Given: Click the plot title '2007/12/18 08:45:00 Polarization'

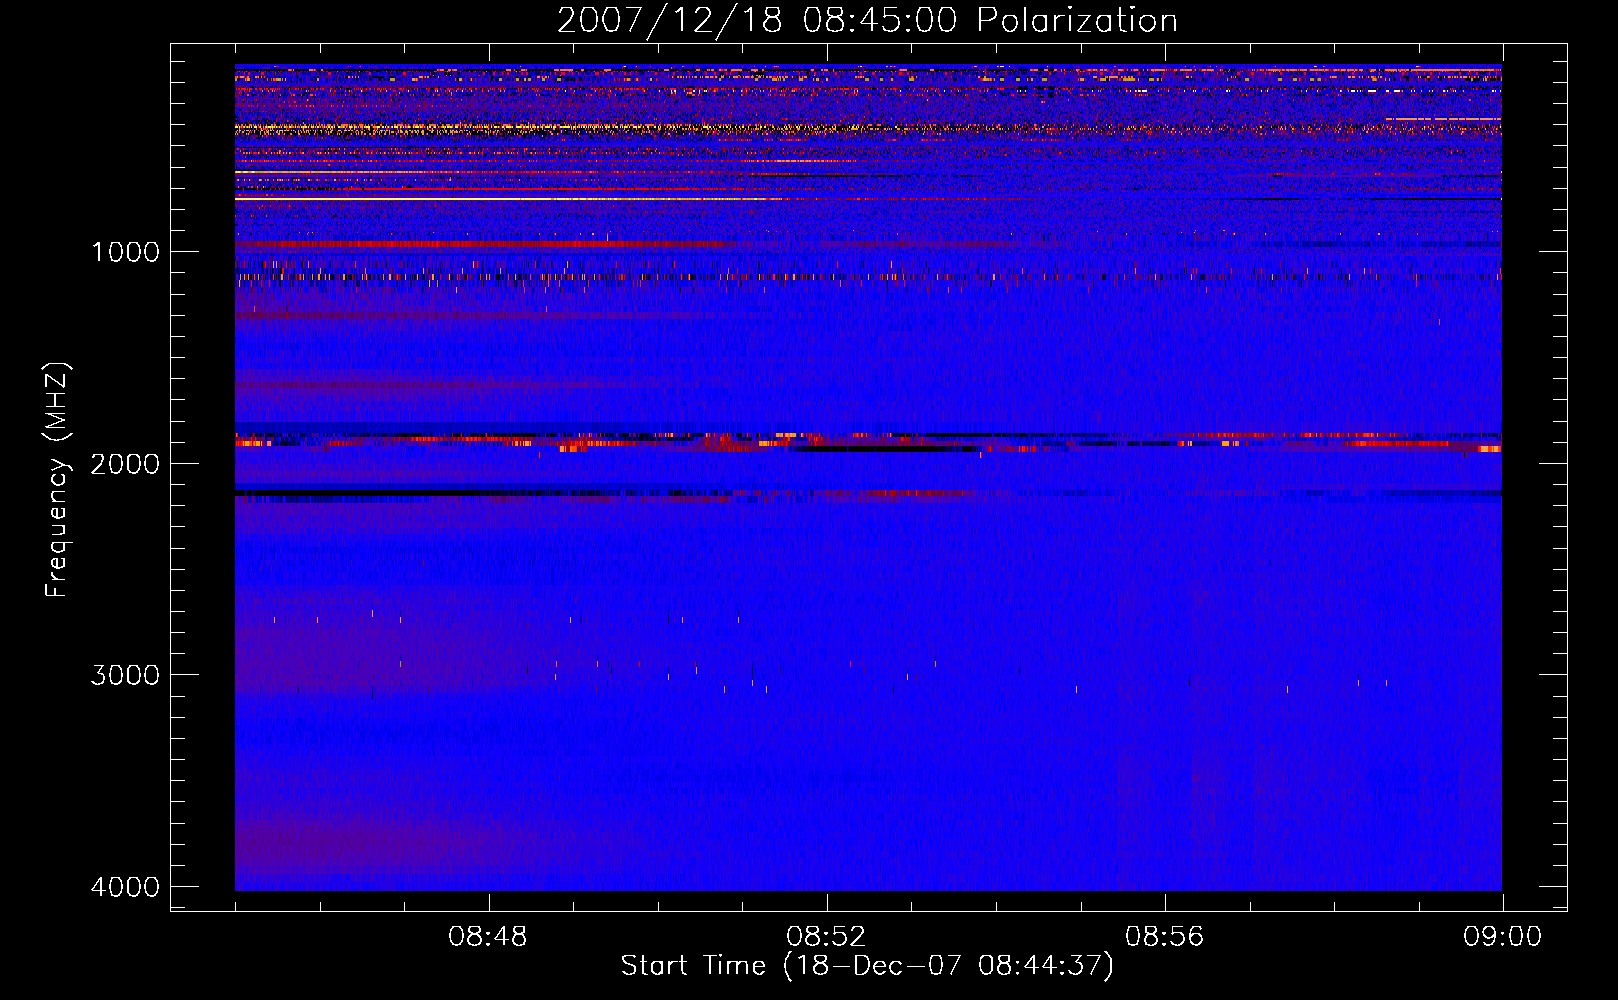Looking at the screenshot, I should point(867,21).
